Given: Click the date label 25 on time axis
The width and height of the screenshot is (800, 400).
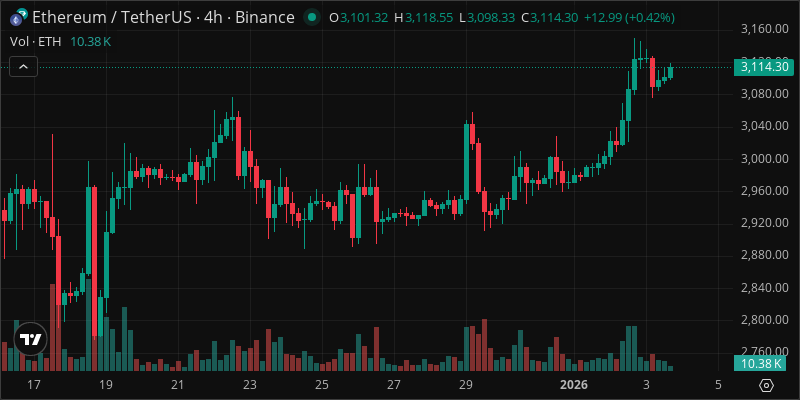Looking at the screenshot, I should tap(321, 385).
